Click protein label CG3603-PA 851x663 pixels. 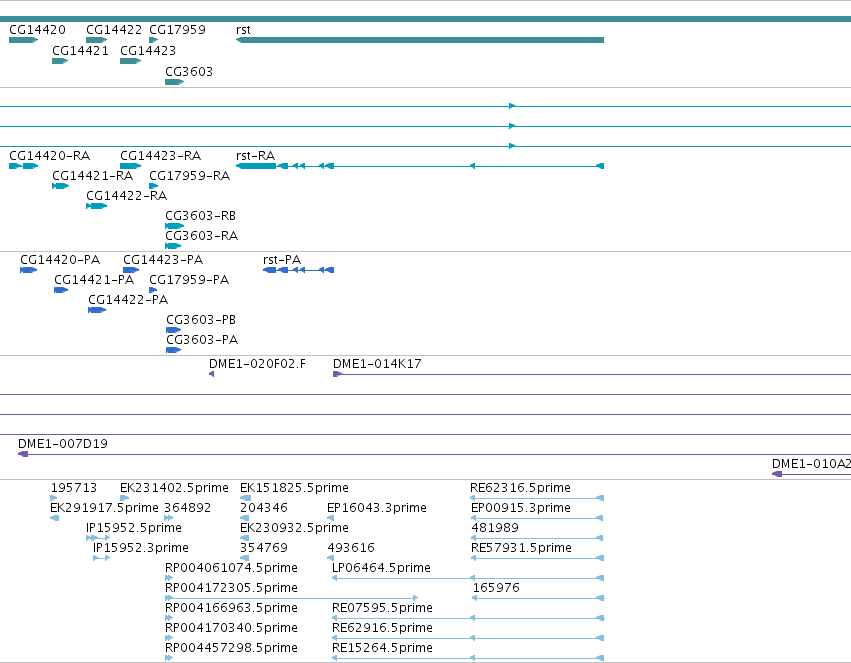click(202, 341)
